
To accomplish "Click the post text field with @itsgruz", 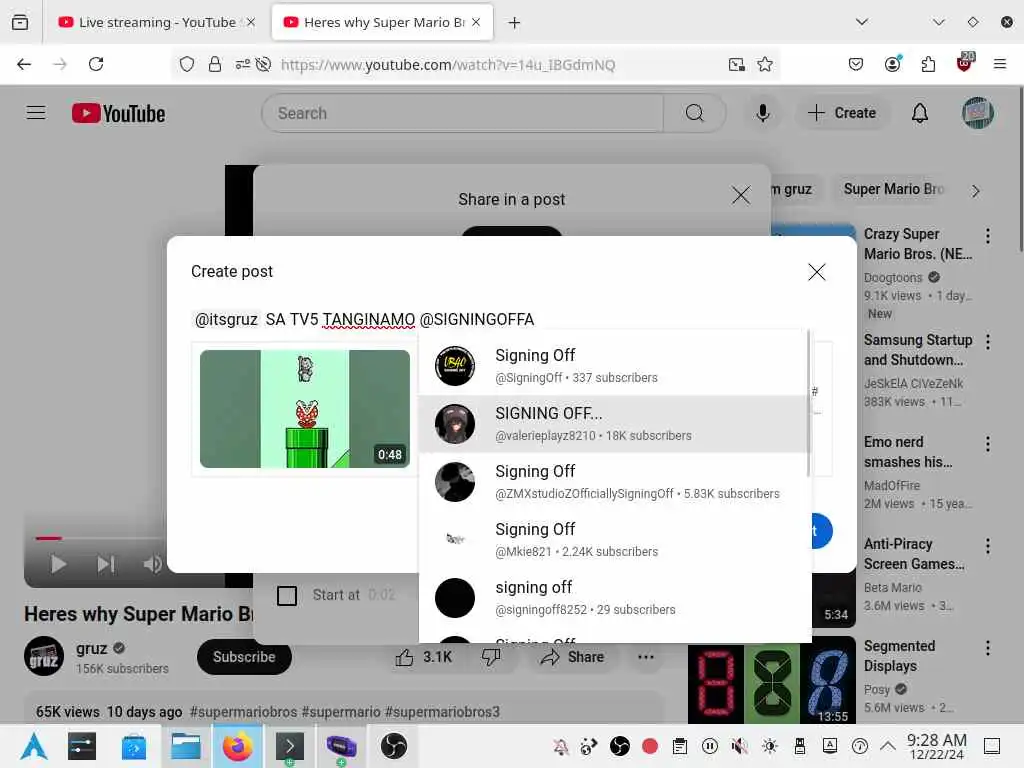I will click(x=511, y=319).
